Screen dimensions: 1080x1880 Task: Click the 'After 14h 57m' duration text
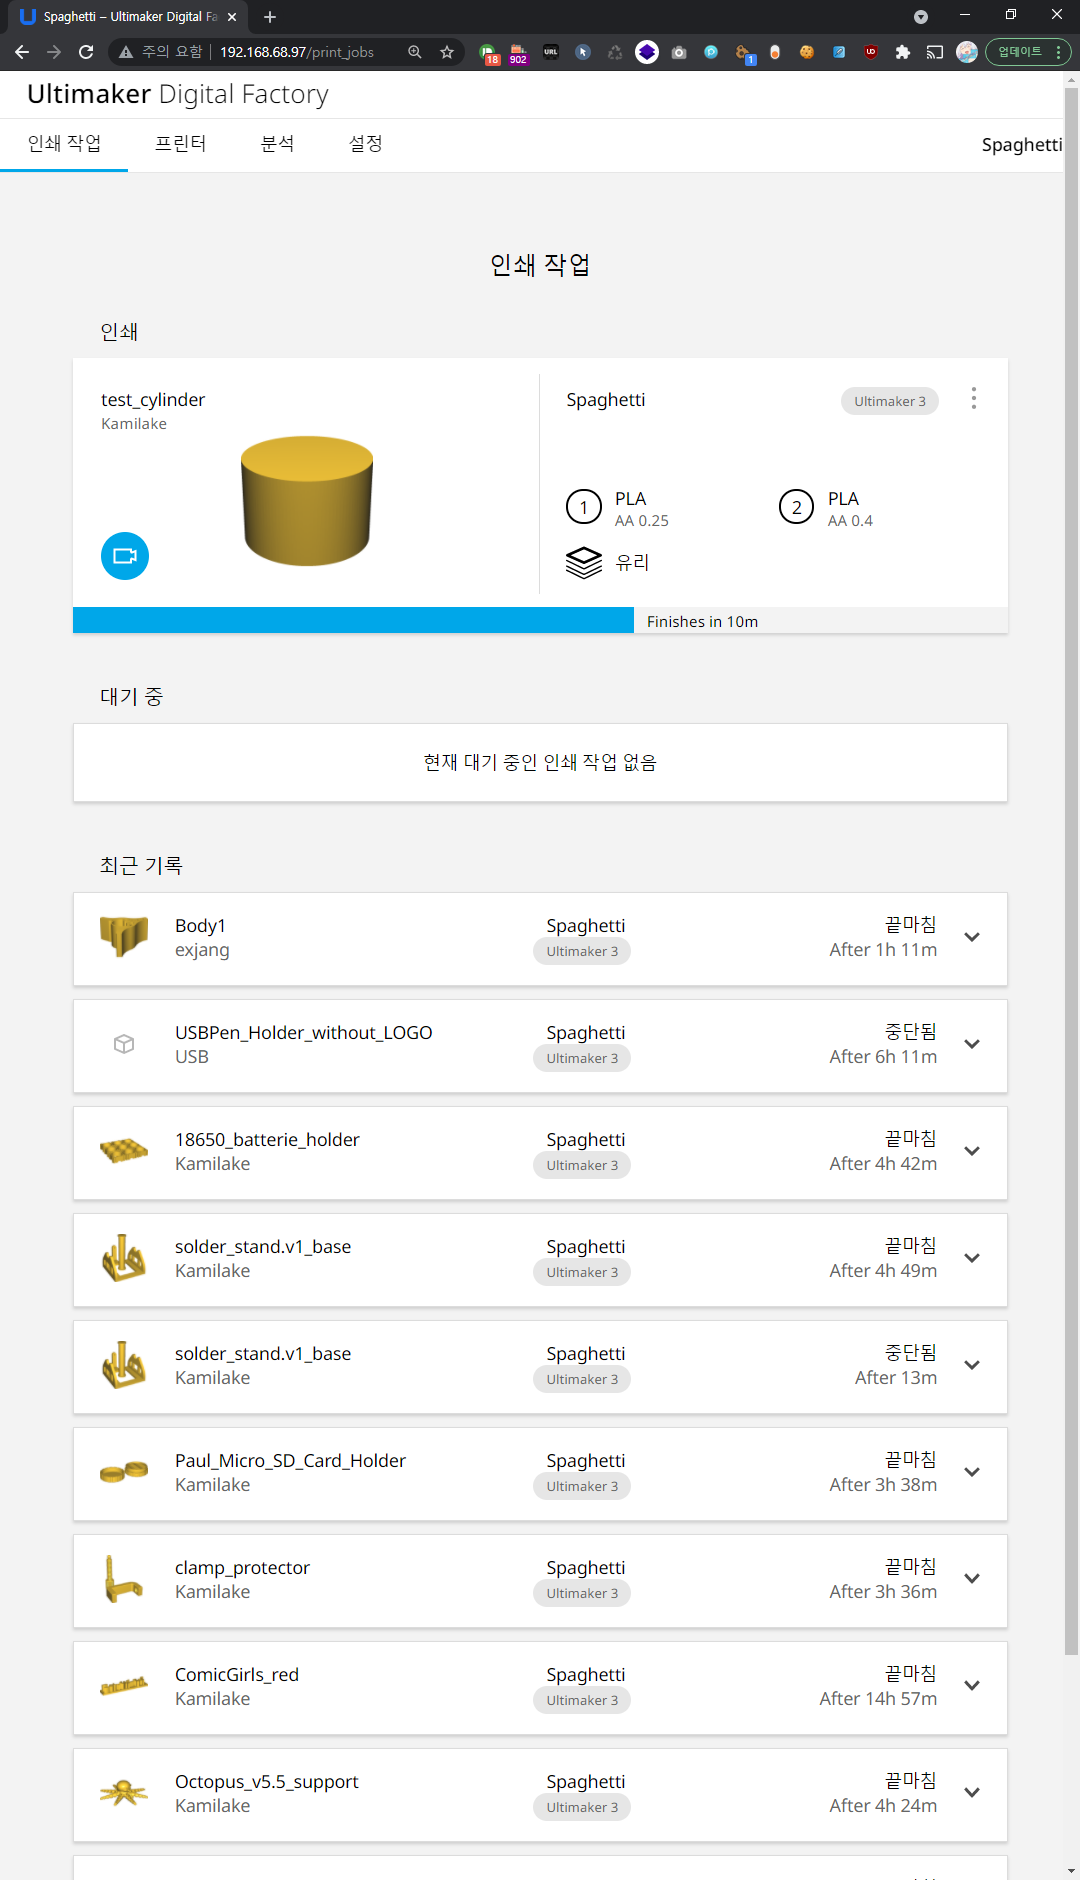pos(878,1699)
